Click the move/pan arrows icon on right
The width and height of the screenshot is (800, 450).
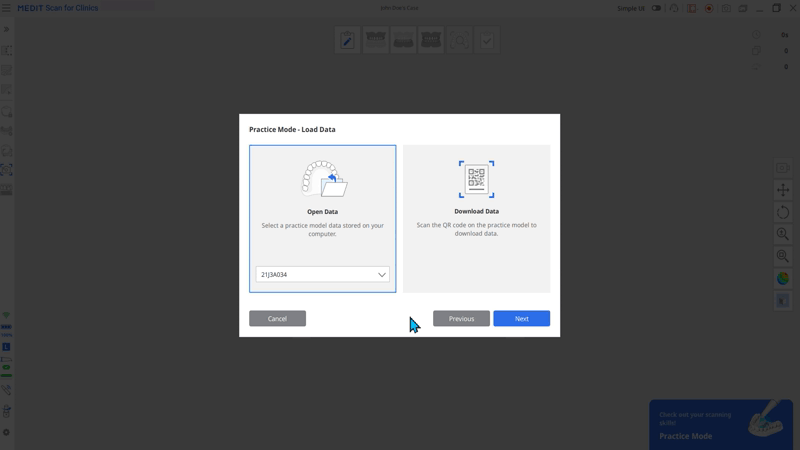point(783,190)
